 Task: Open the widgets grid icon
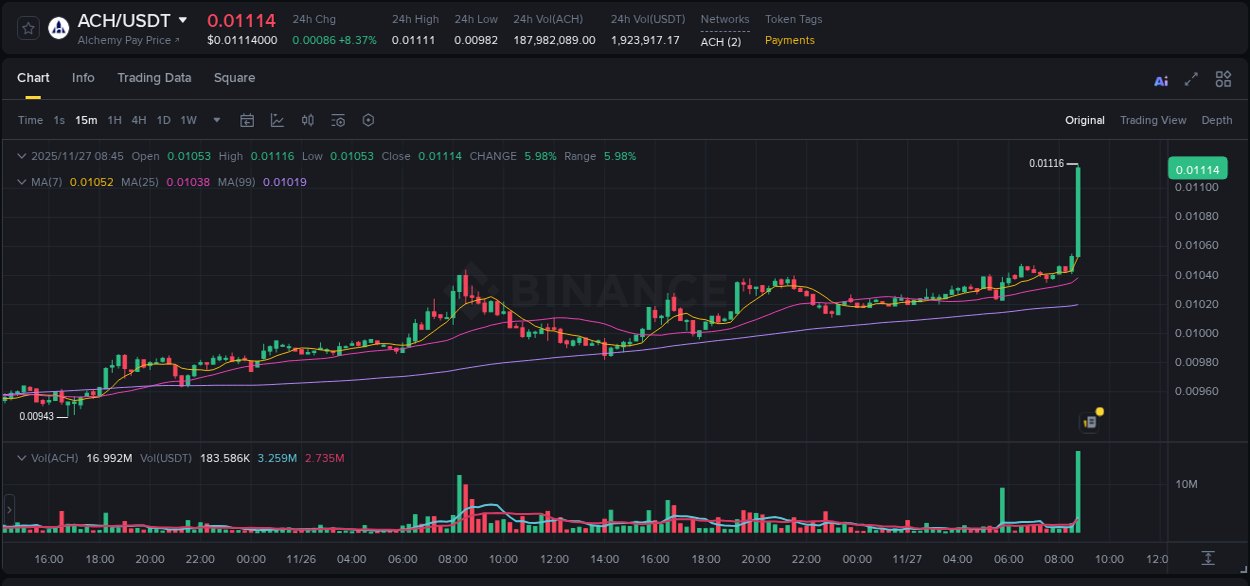point(1223,79)
